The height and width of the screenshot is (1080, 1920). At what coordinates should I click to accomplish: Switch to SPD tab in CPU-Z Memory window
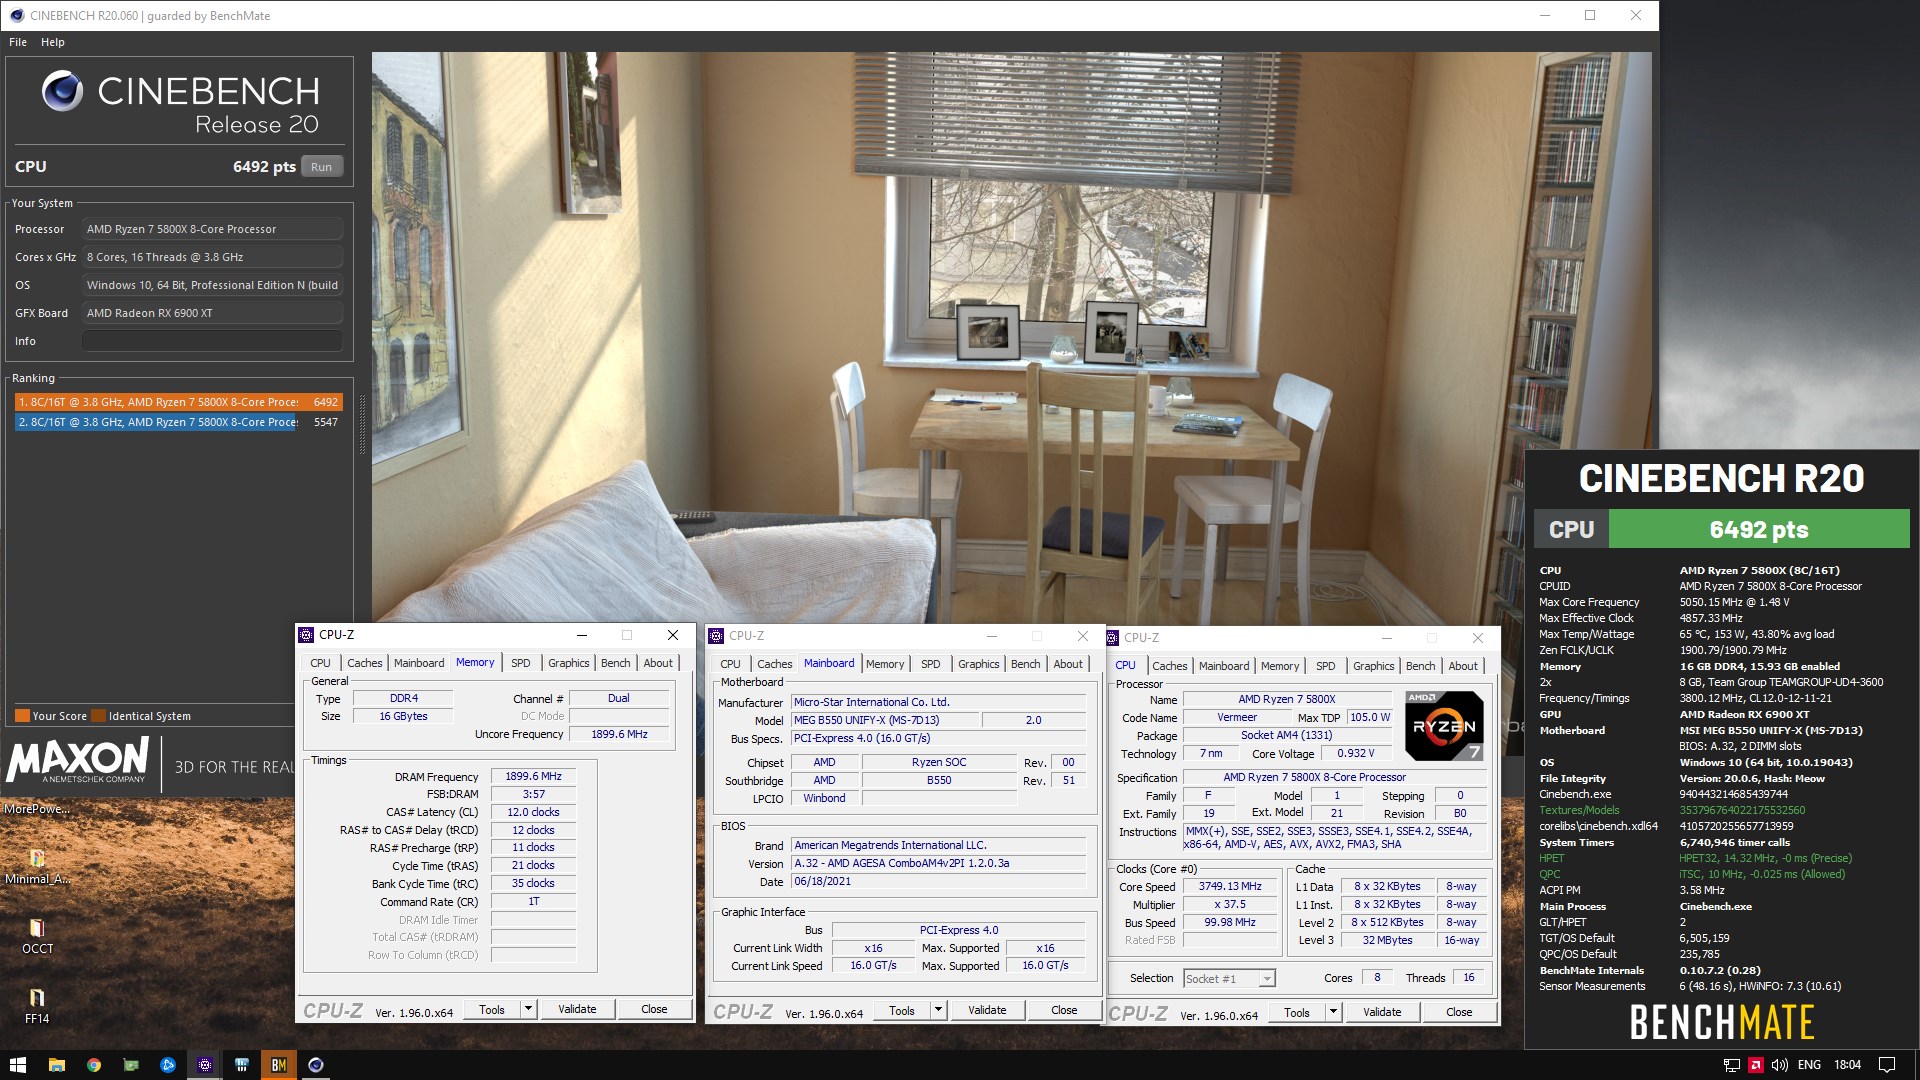coord(521,663)
